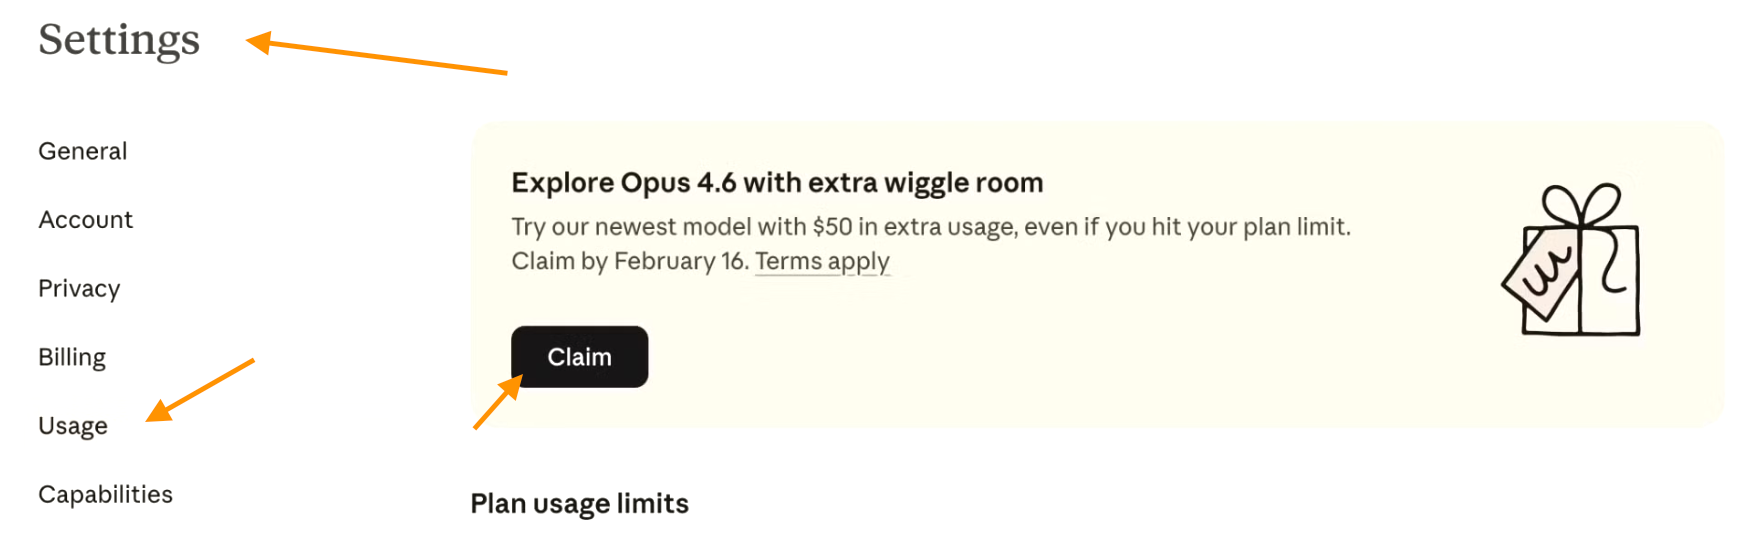1760x544 pixels.
Task: Click empty area of the promo banner card
Action: [x=1100, y=360]
